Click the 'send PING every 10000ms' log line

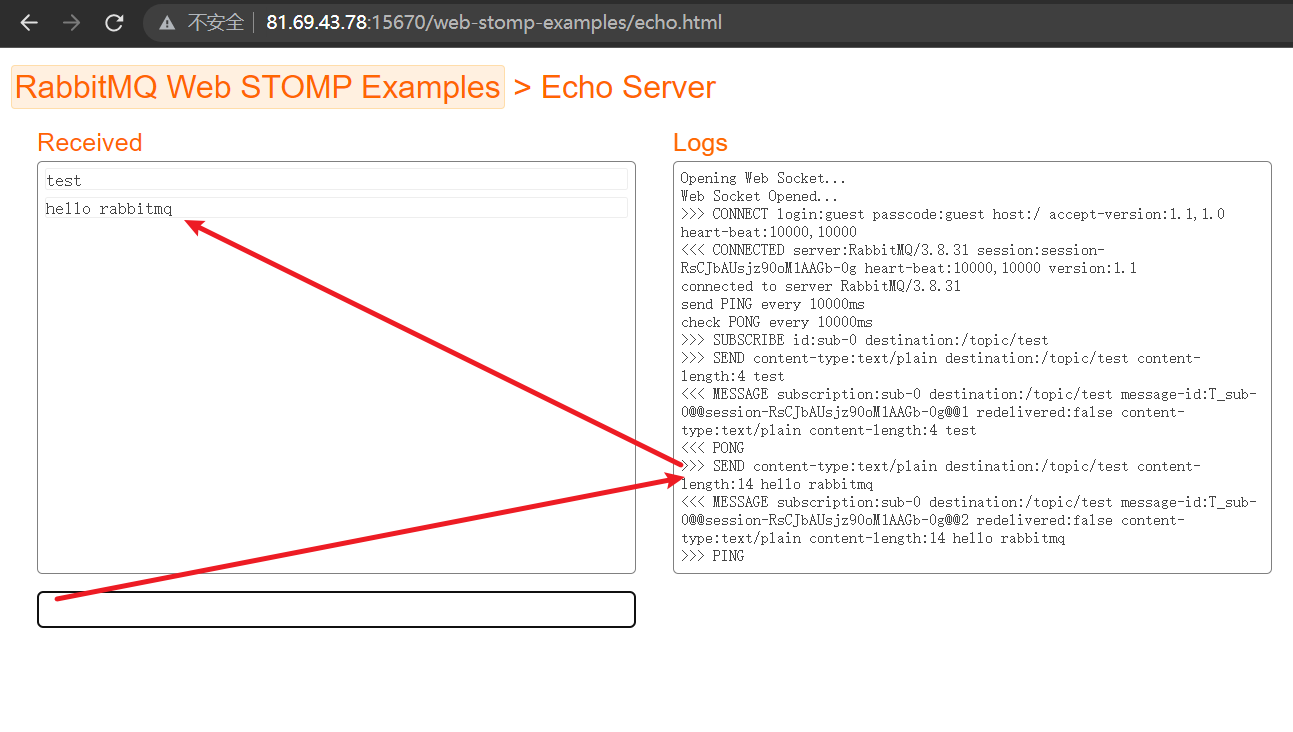(772, 304)
